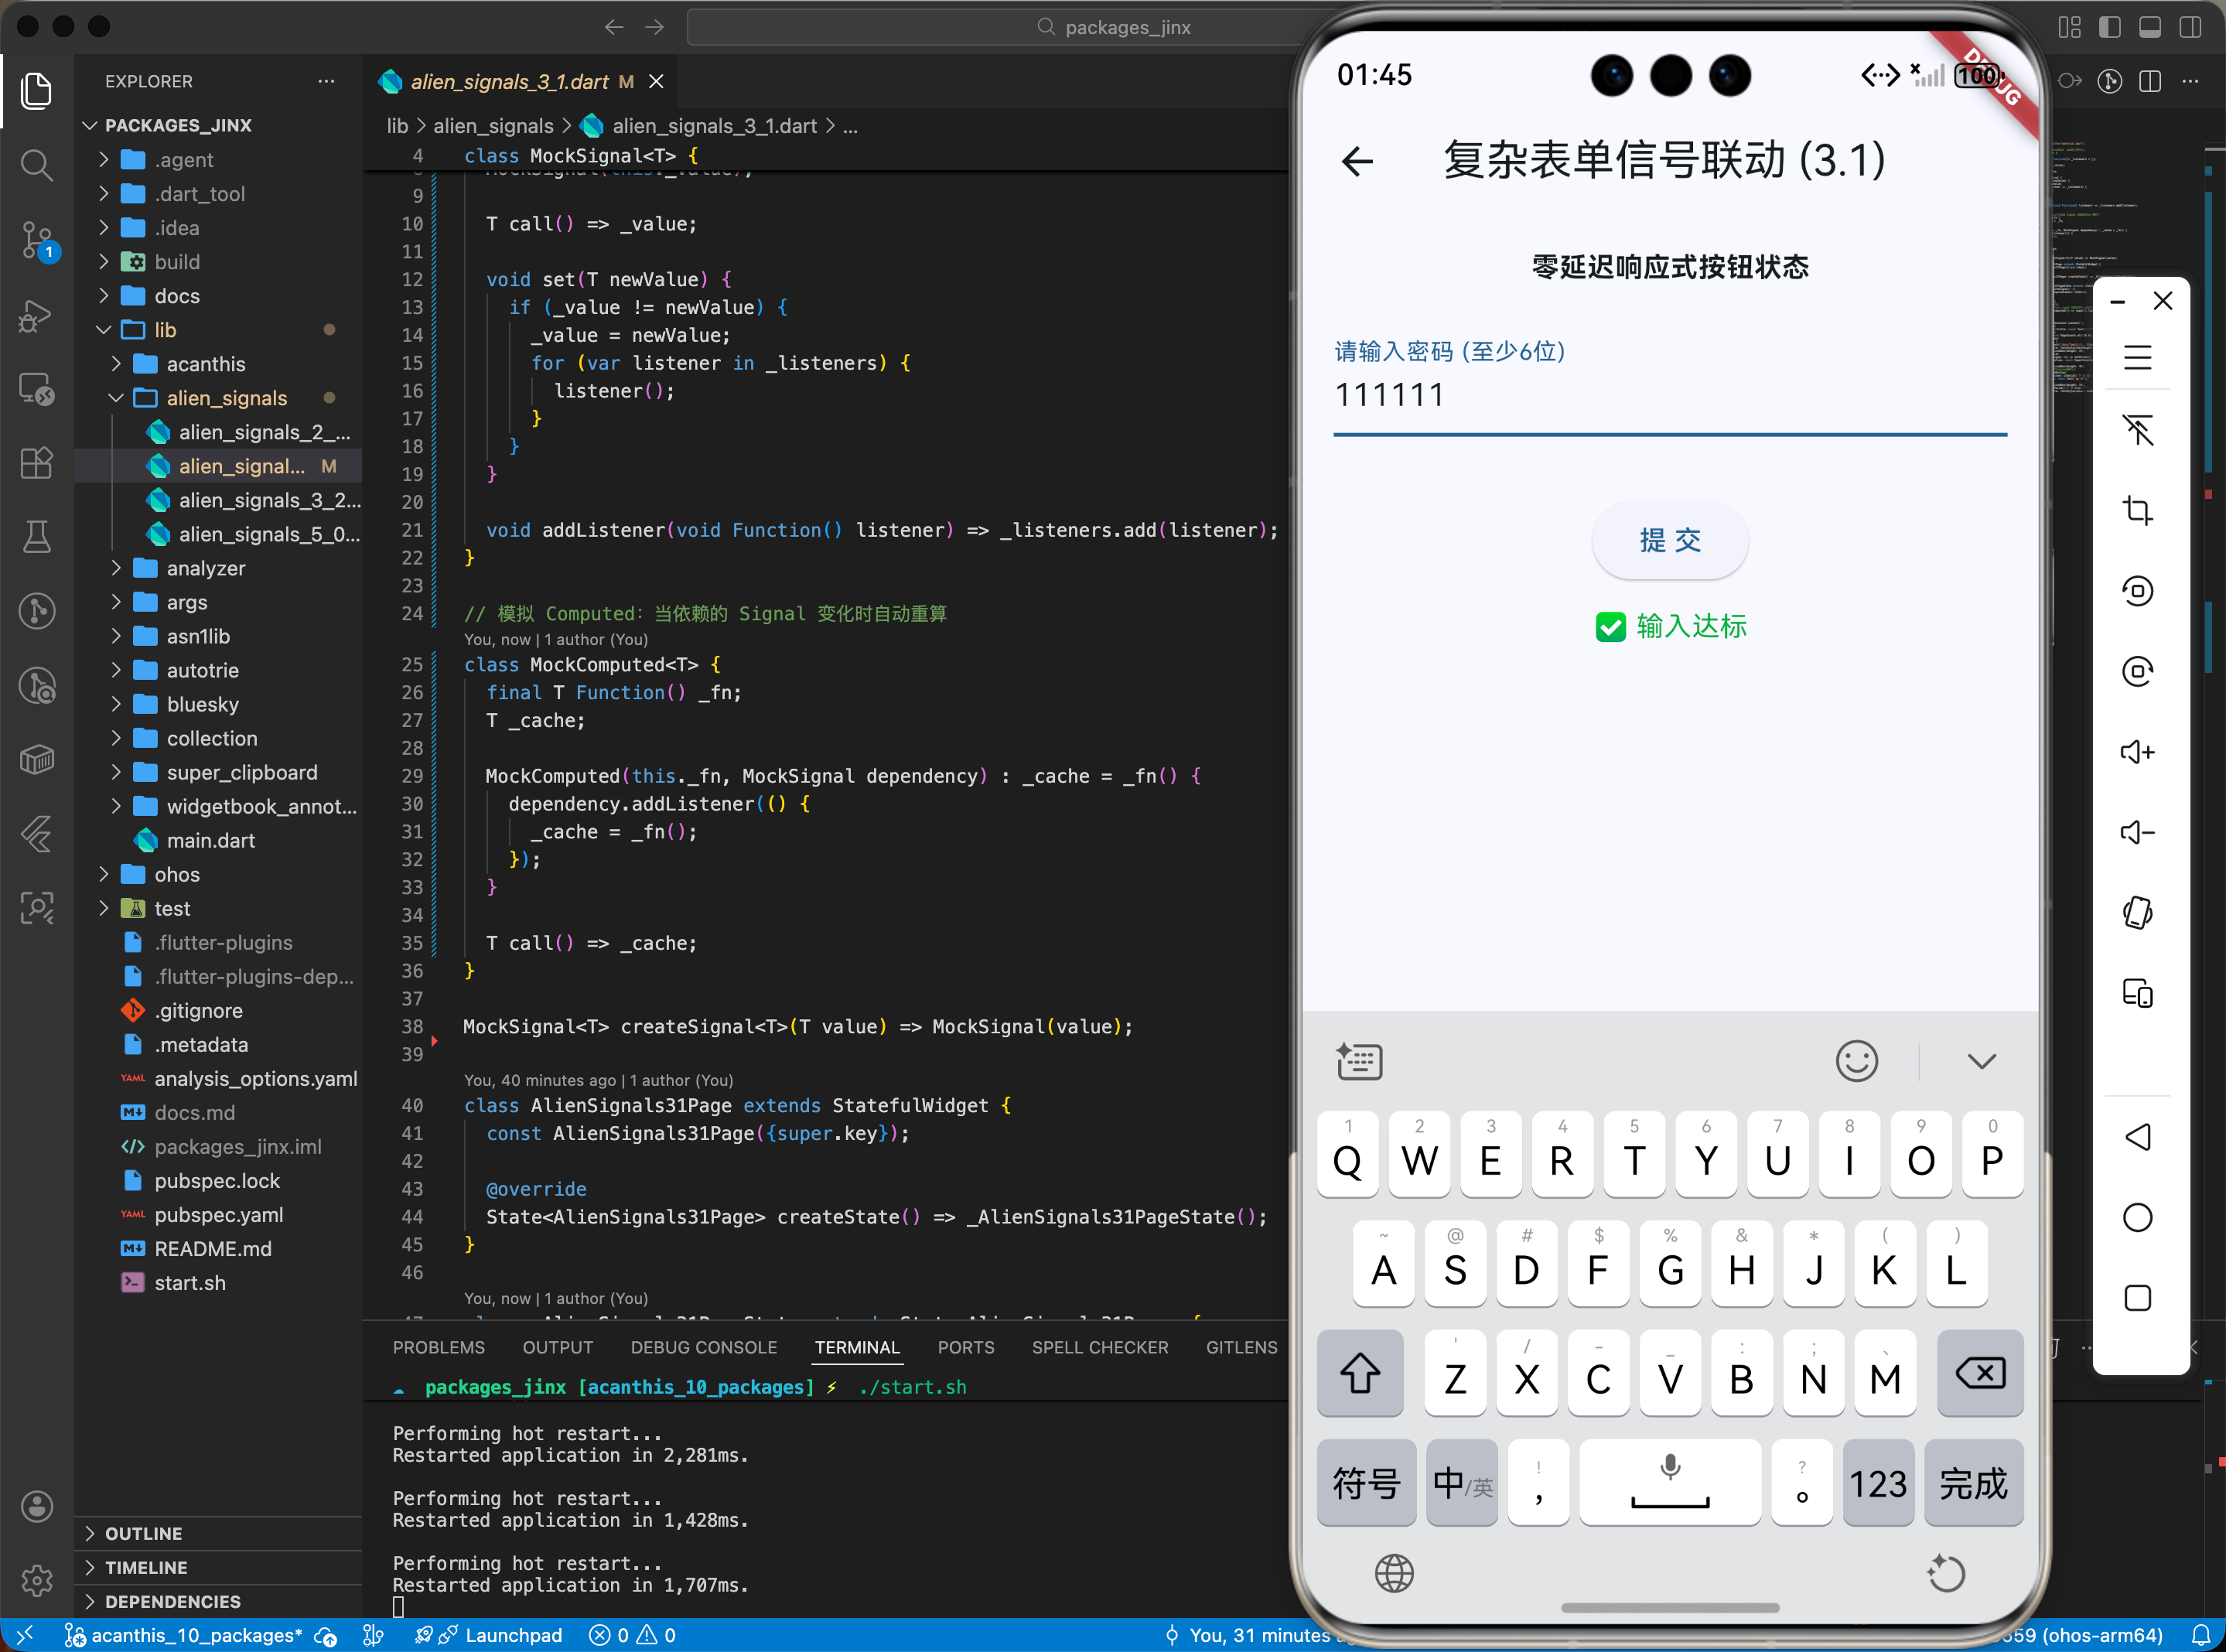Click emulator volume up icon

[x=2137, y=752]
